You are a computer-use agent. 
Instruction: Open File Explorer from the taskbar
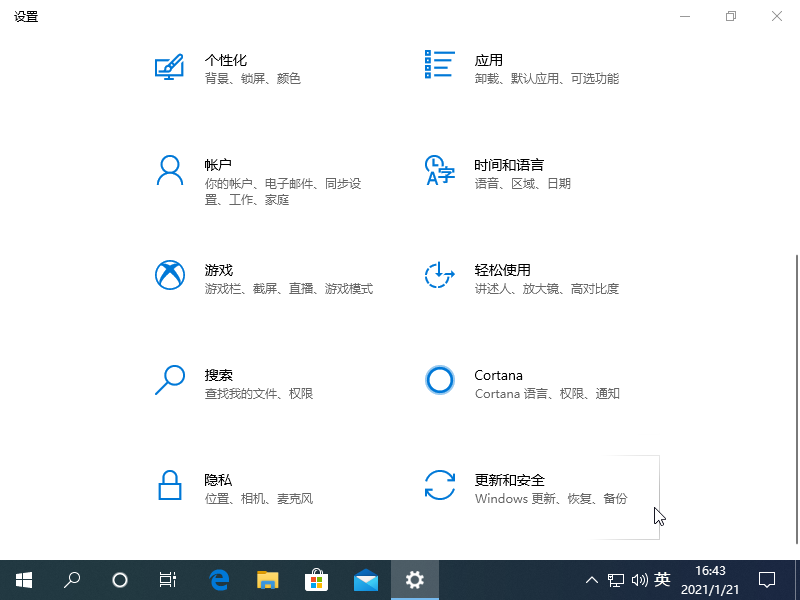(x=267, y=580)
